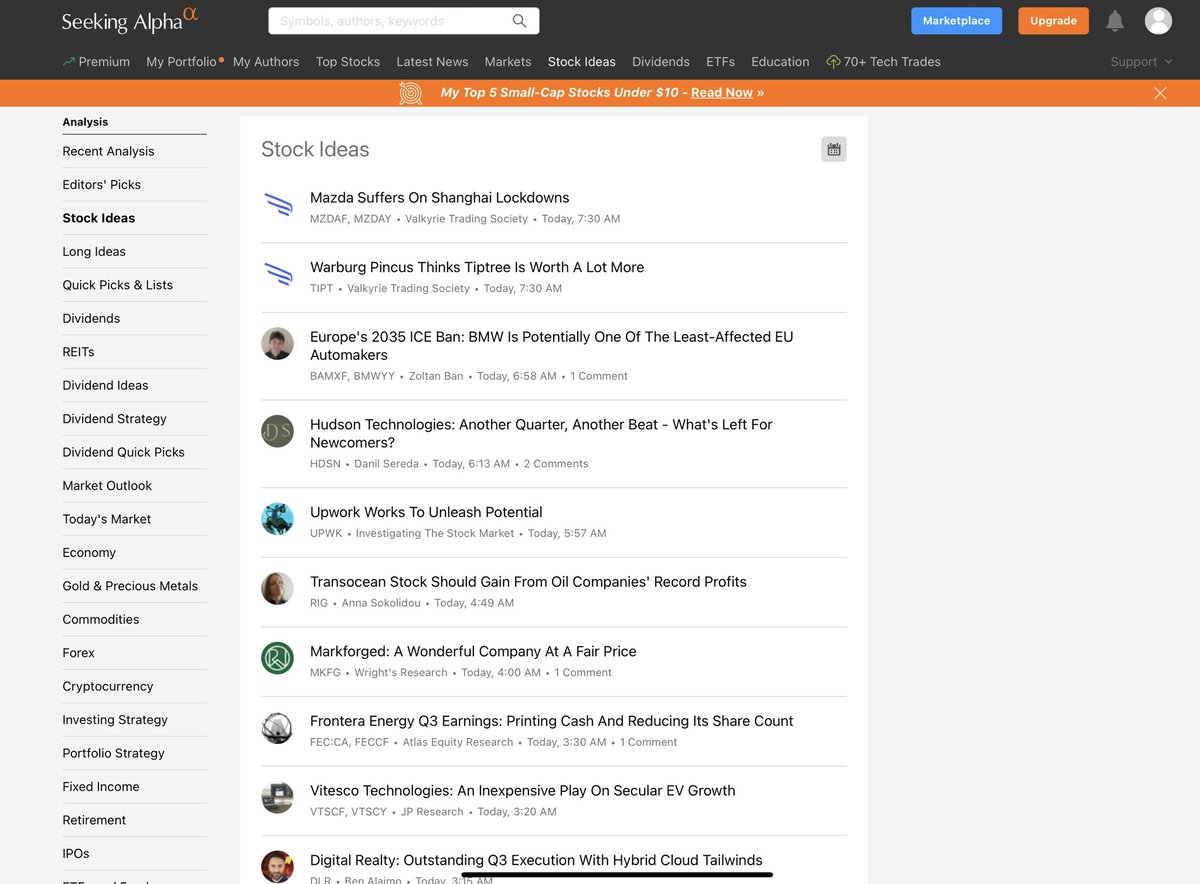Open ETFs nav item
The image size is (1200, 884).
coord(720,62)
